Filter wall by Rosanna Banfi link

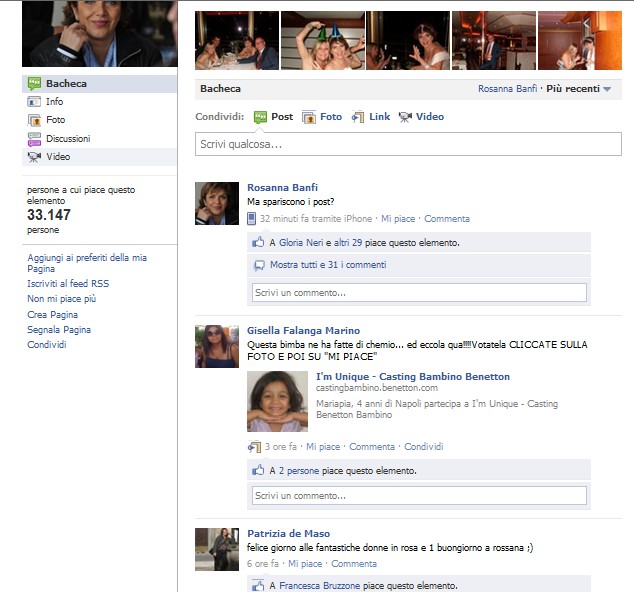(x=507, y=89)
